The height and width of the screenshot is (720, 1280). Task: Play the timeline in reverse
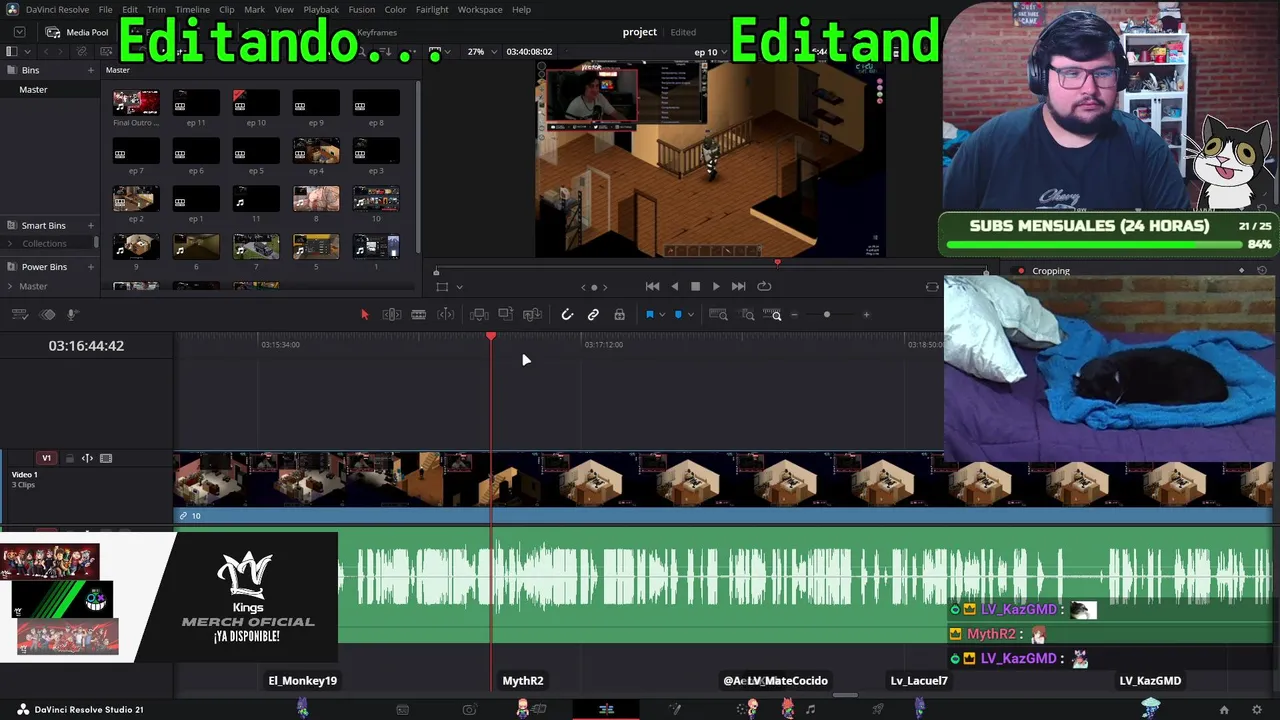tap(674, 286)
